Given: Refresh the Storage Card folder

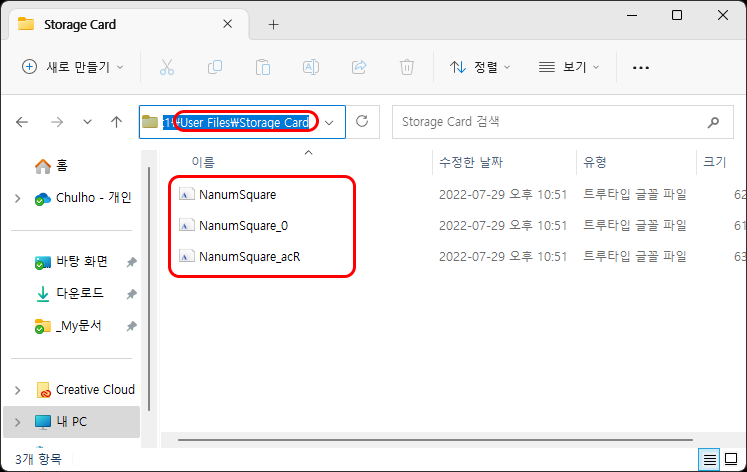Looking at the screenshot, I should pyautogui.click(x=362, y=121).
